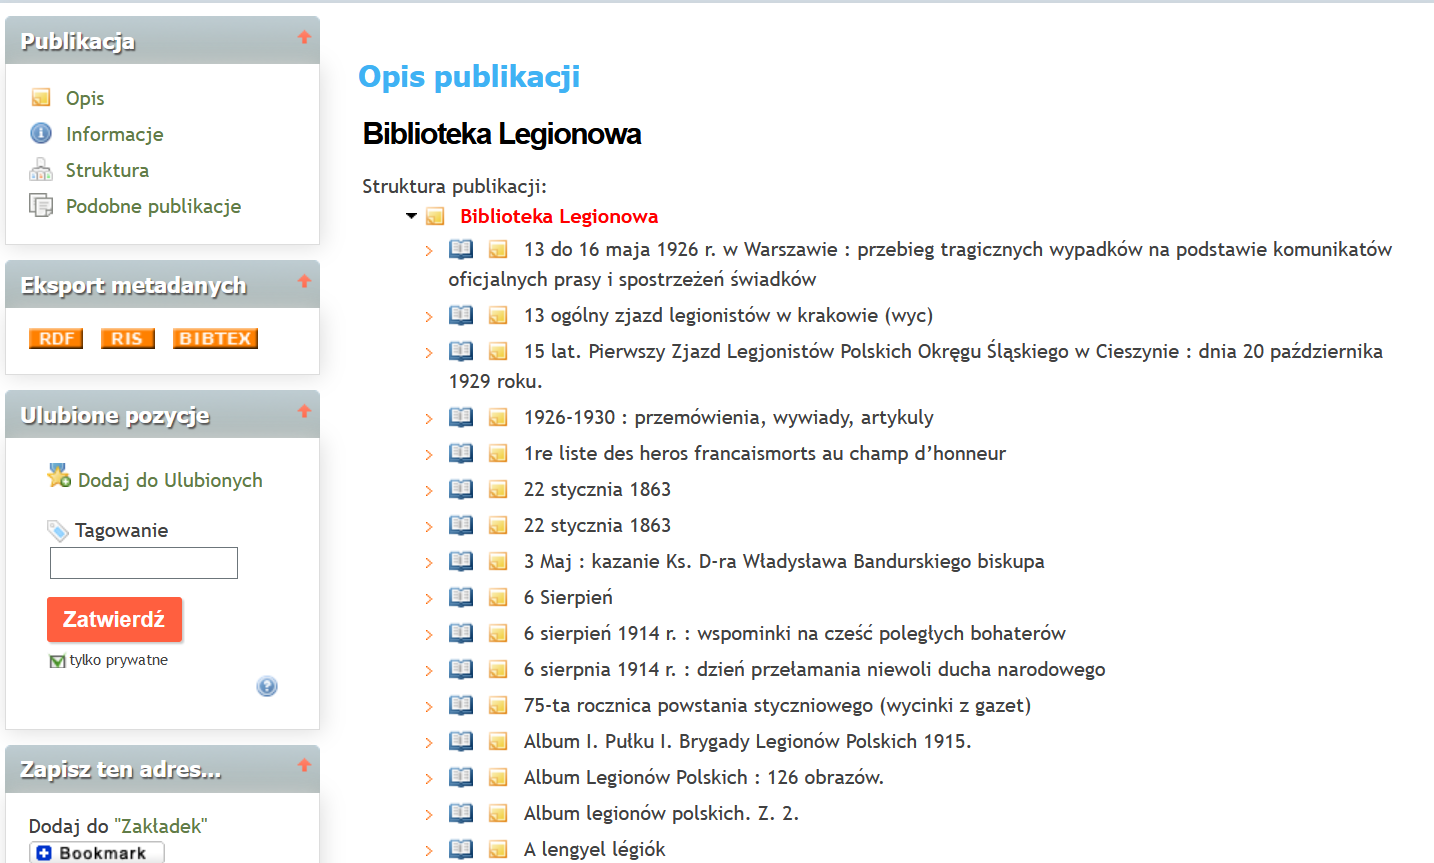This screenshot has height=863, width=1434.
Task: Collapse the Publikacja panel arrow
Action: 304,38
